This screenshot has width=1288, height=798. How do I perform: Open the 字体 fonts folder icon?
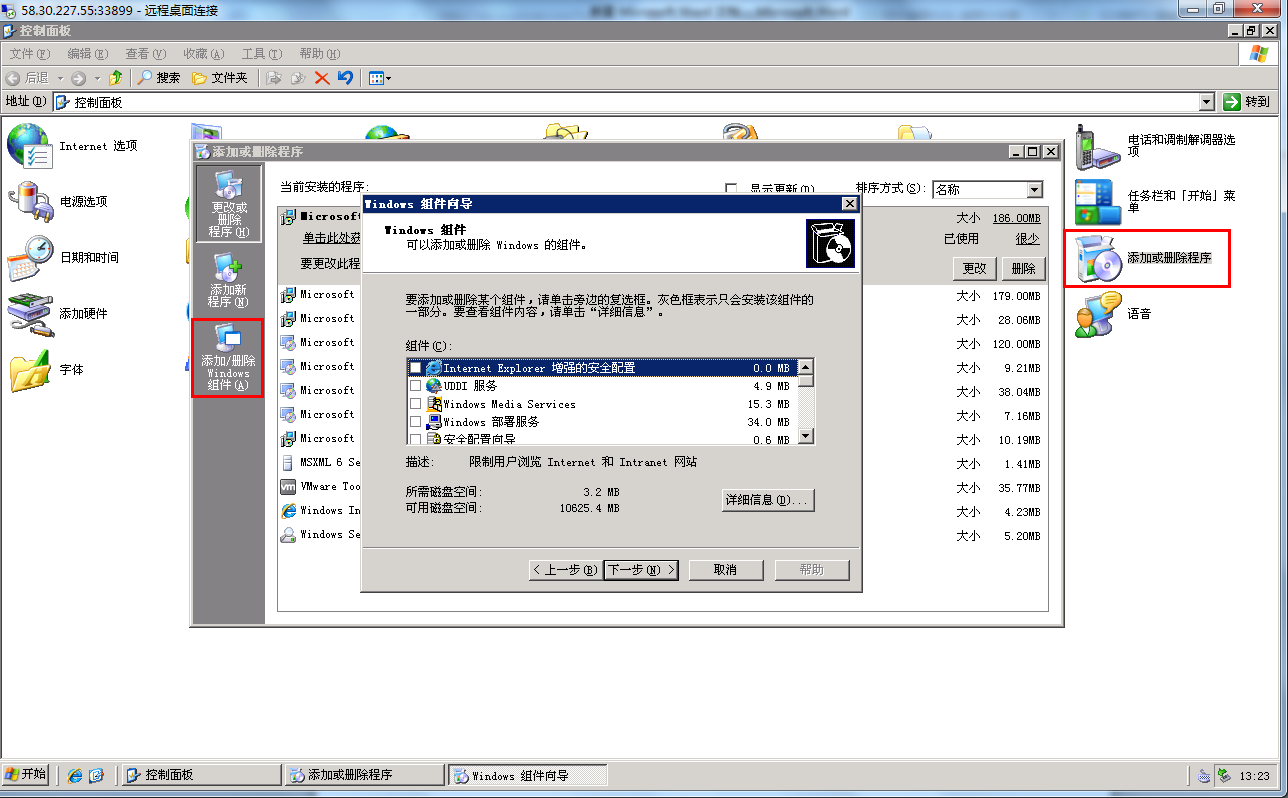tap(30, 370)
